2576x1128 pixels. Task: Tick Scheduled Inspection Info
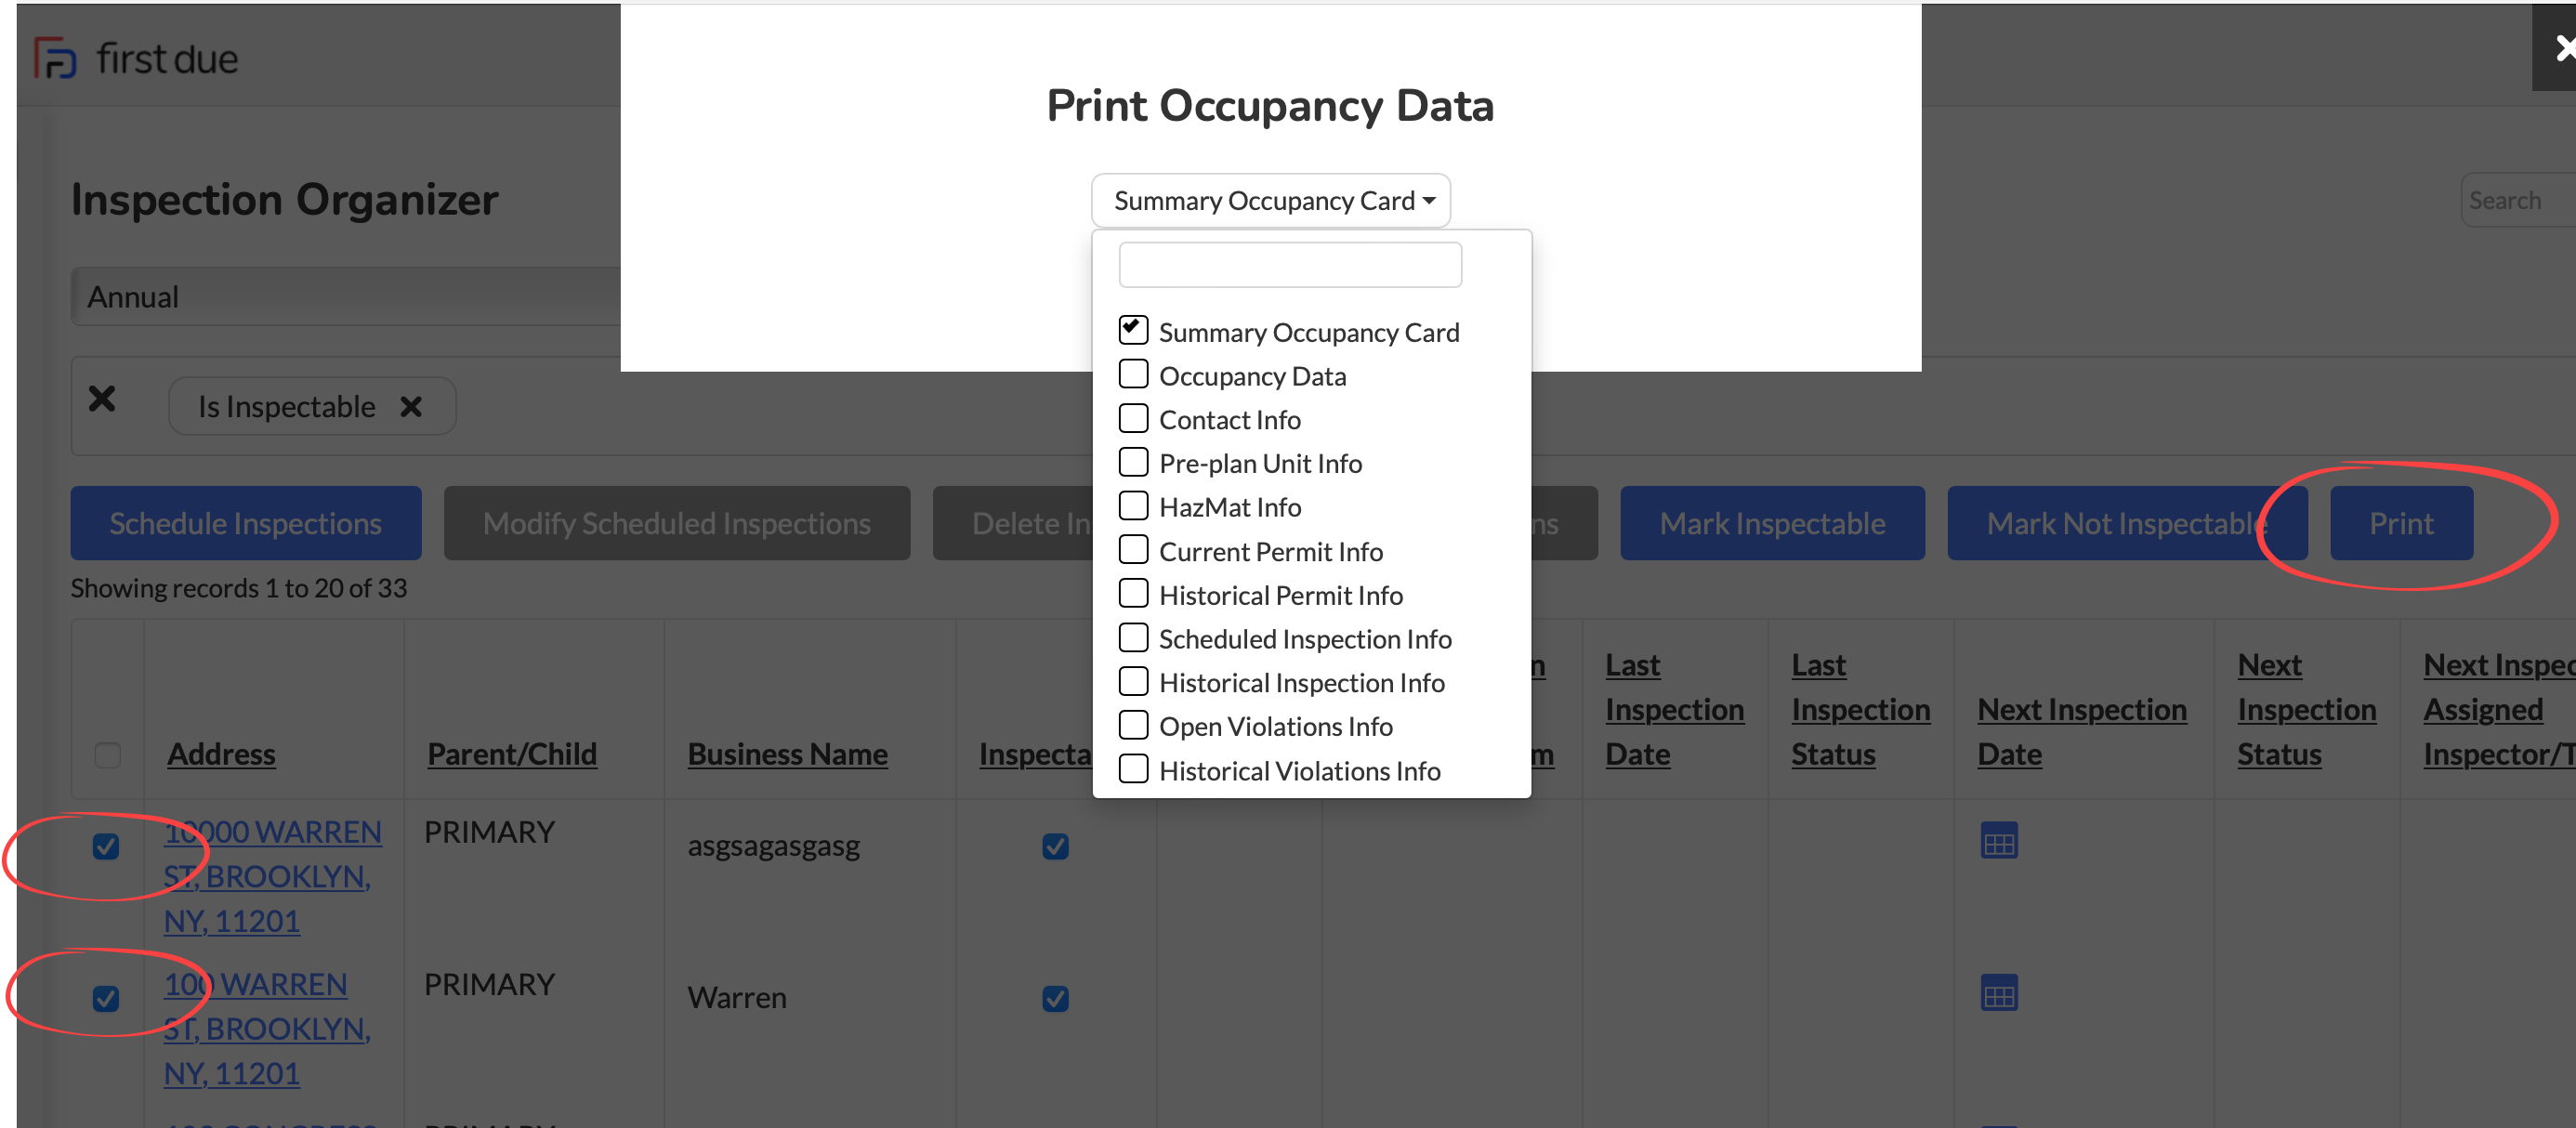coord(1133,637)
